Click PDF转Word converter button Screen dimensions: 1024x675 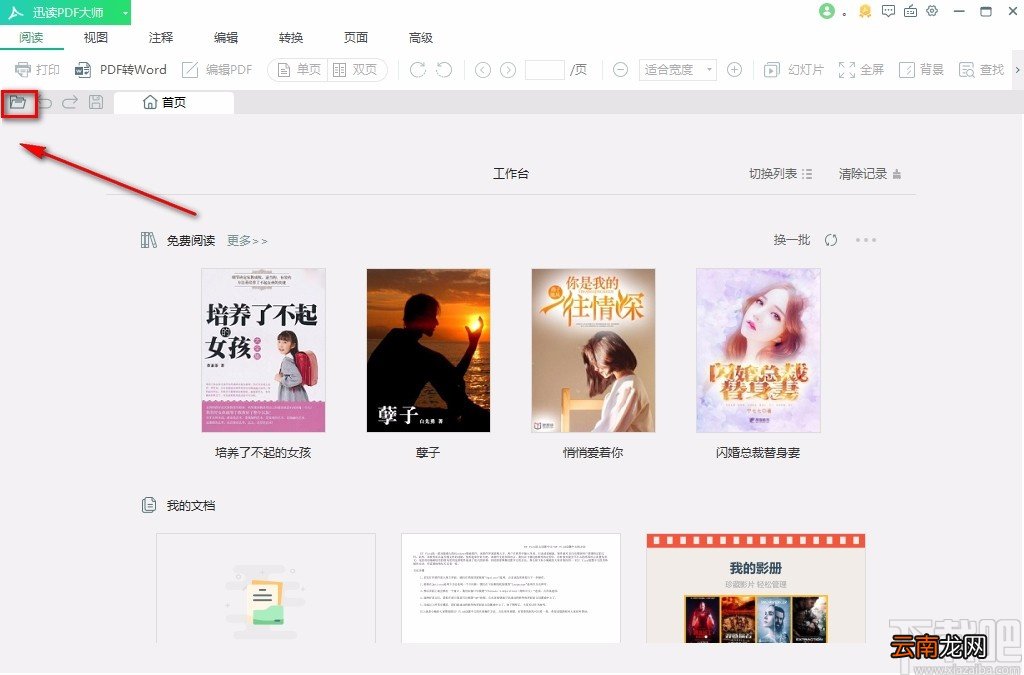(121, 70)
